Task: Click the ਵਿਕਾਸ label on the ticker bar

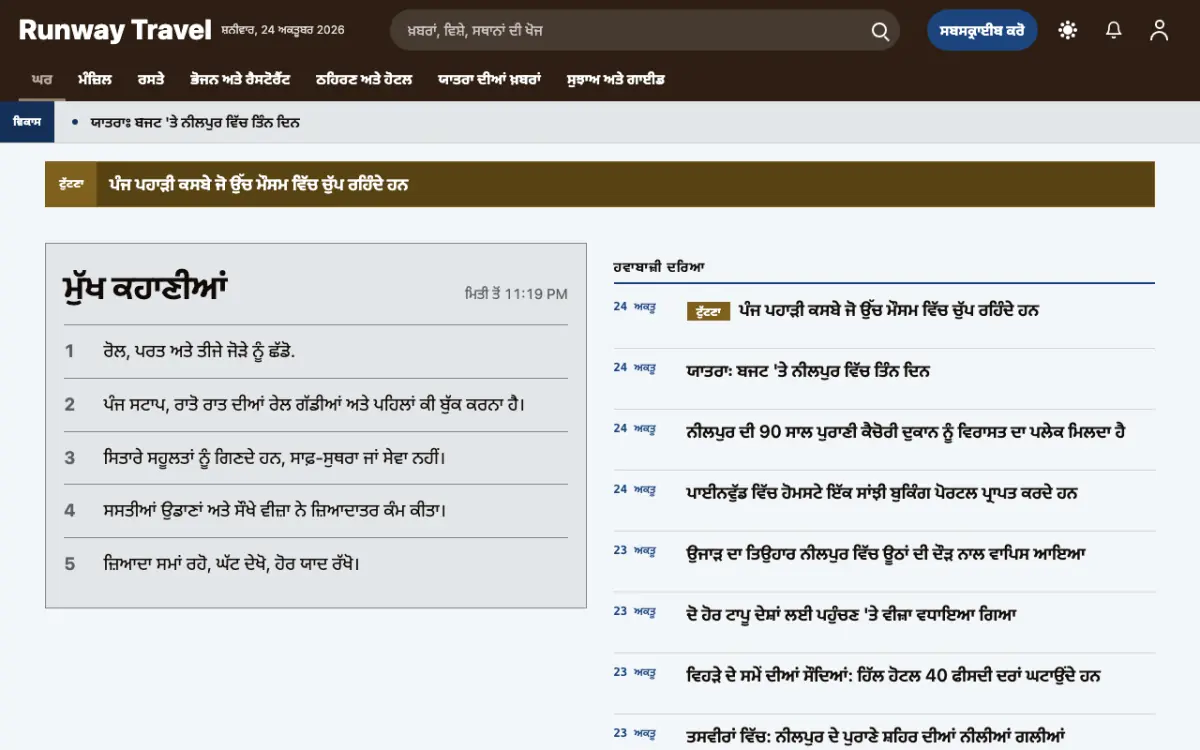Action: point(27,122)
